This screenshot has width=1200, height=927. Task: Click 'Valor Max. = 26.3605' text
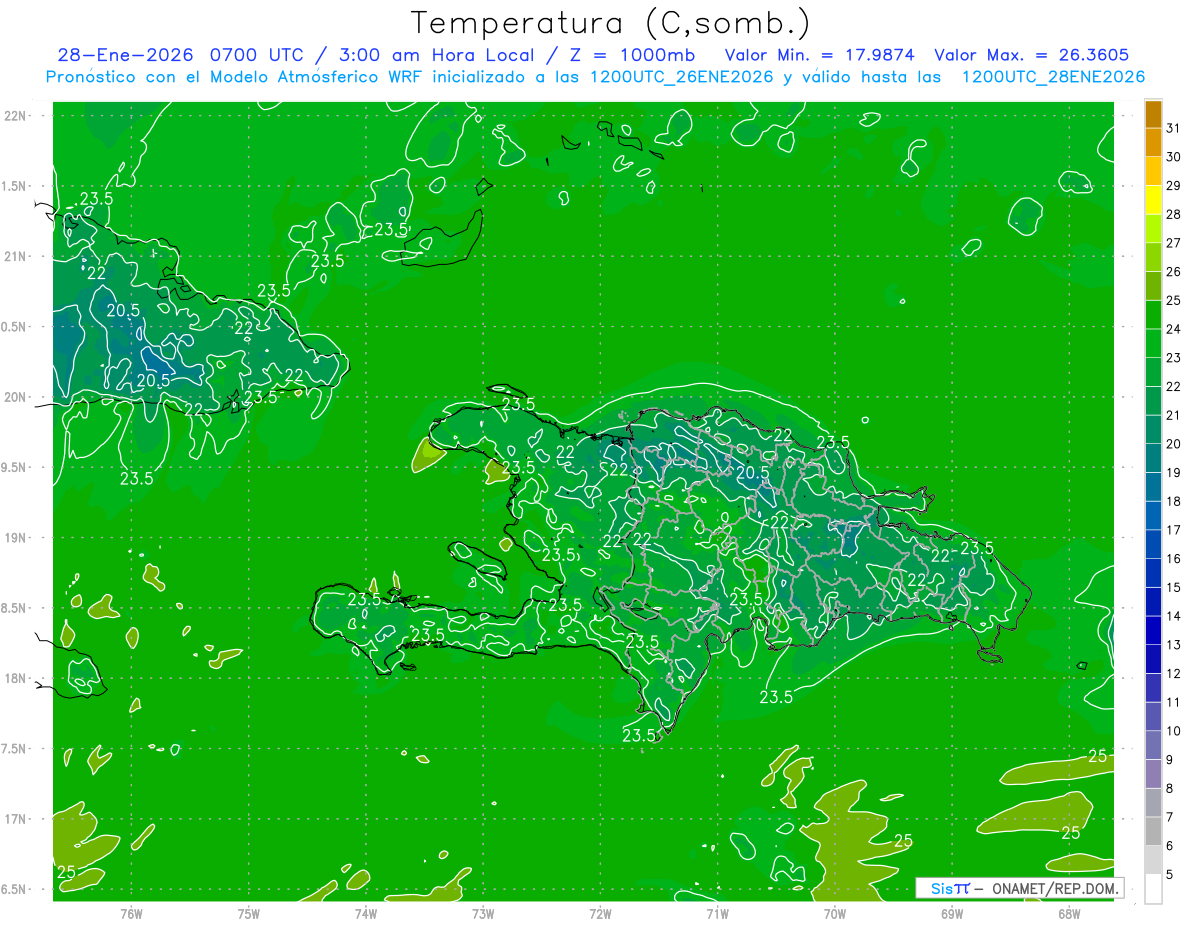(1032, 55)
